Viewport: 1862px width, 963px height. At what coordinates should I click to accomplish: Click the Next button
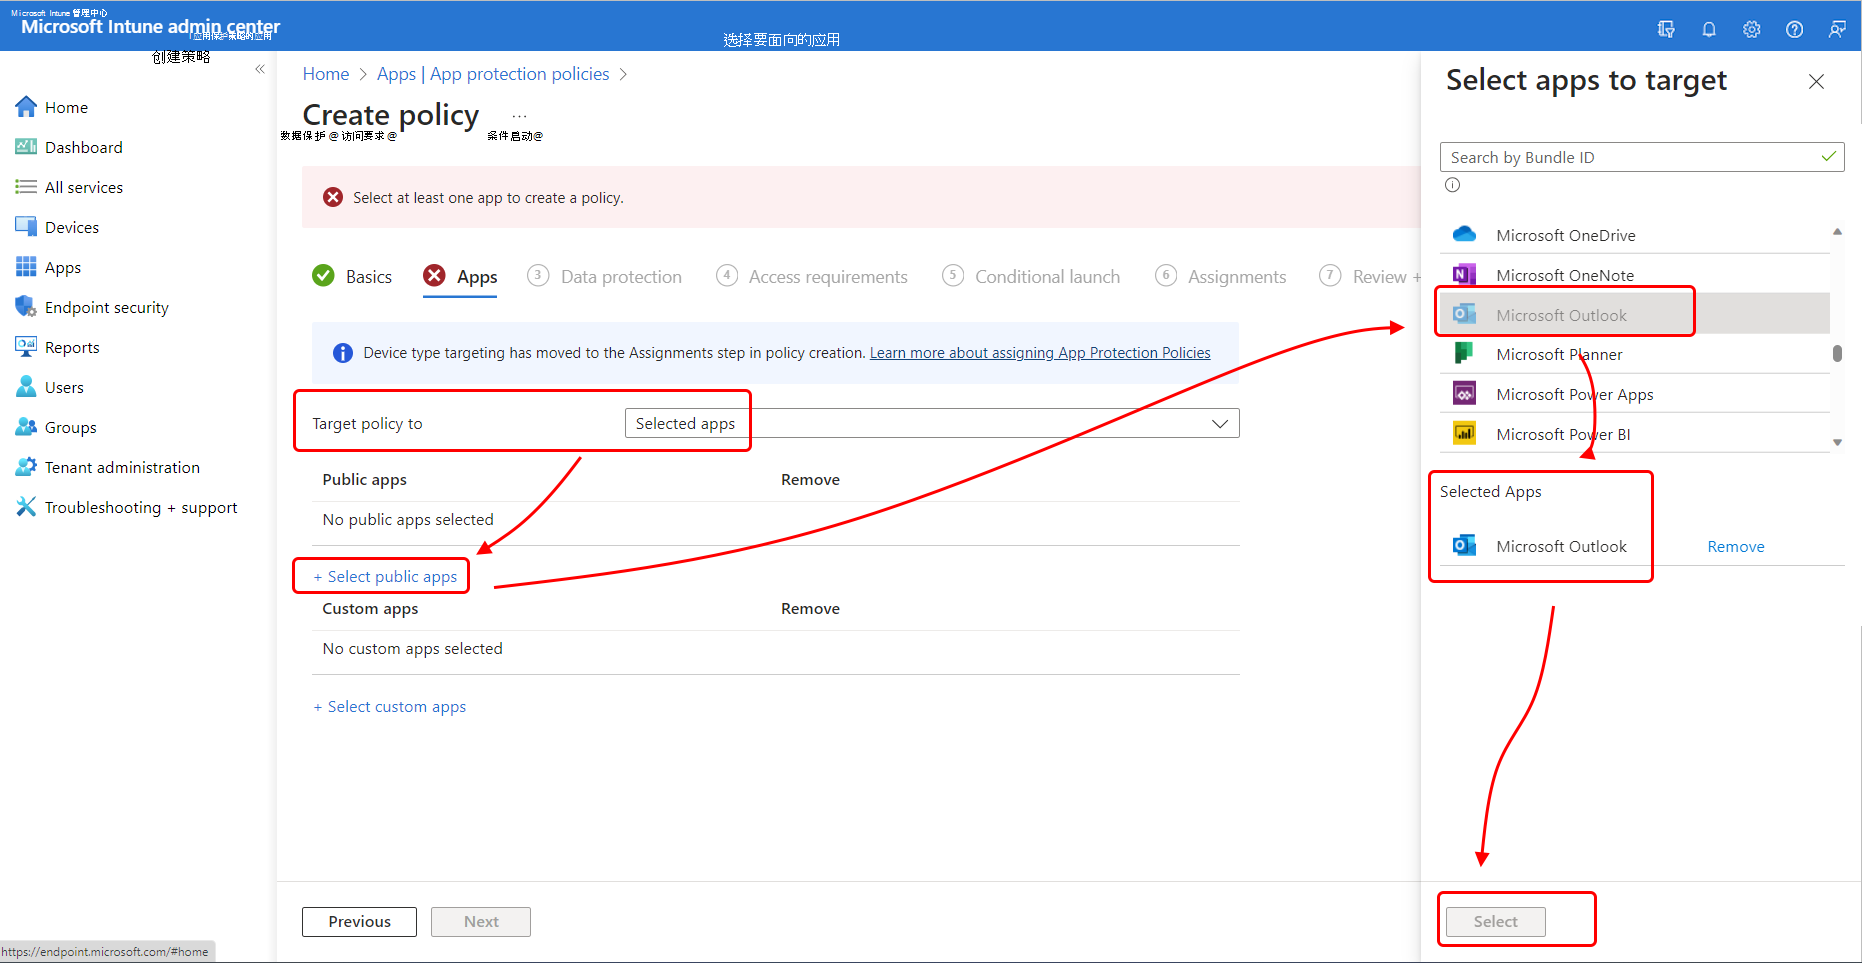[x=481, y=921]
